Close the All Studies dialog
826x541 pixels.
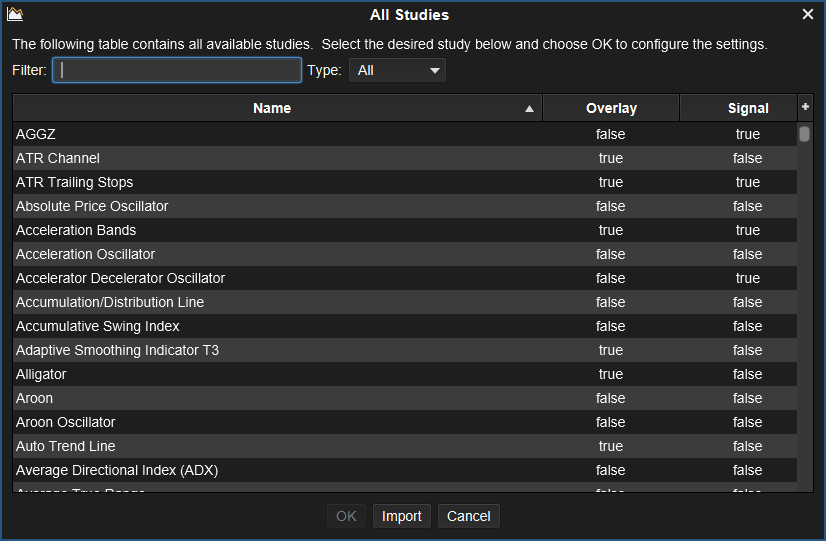click(808, 14)
